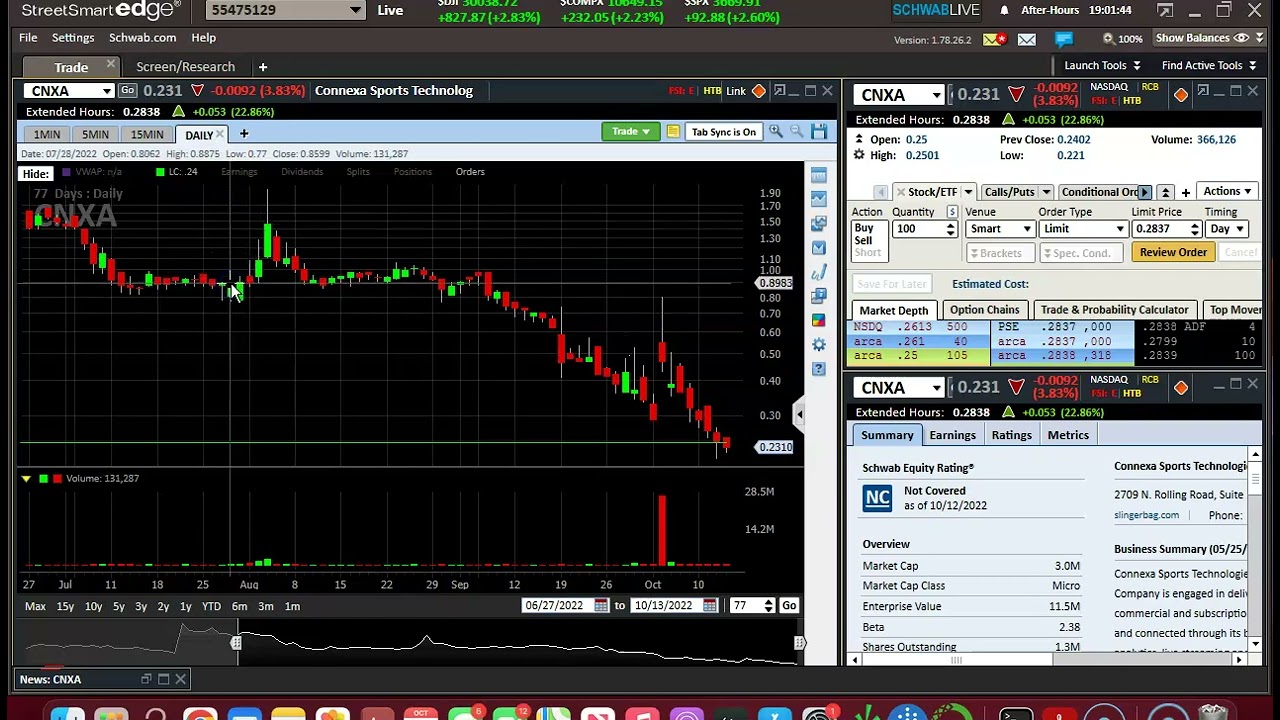Click the right handle of the range slider

799,643
